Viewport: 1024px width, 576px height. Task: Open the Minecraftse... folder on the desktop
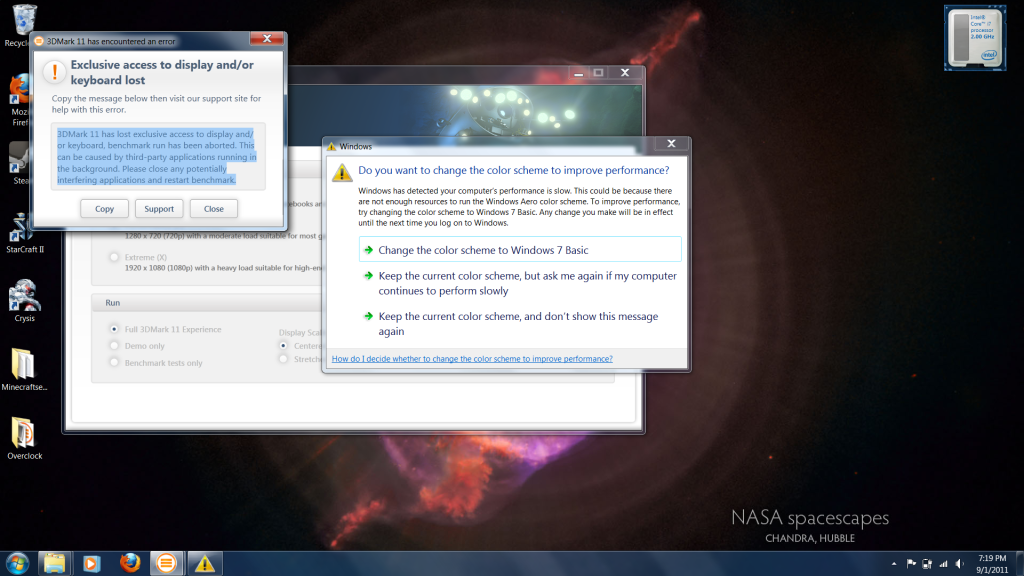24,370
